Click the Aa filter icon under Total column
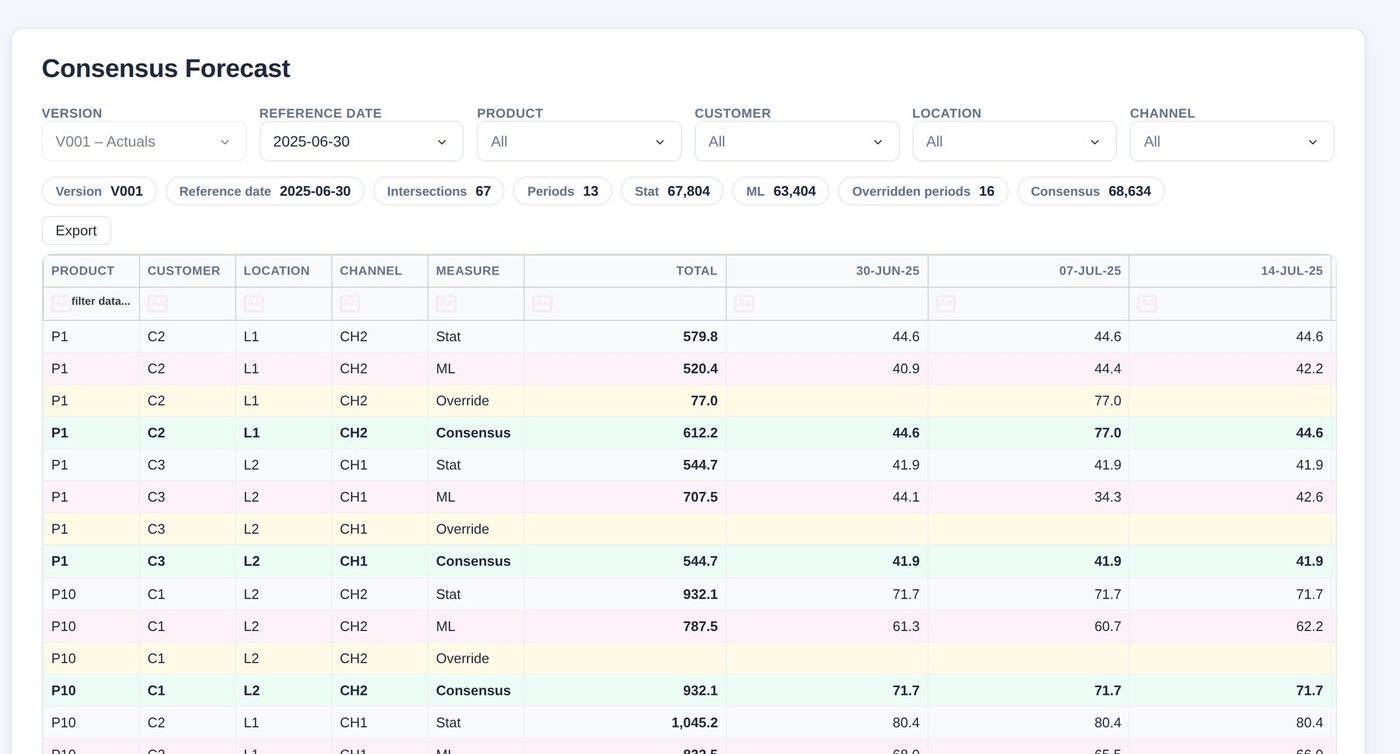 coord(542,303)
